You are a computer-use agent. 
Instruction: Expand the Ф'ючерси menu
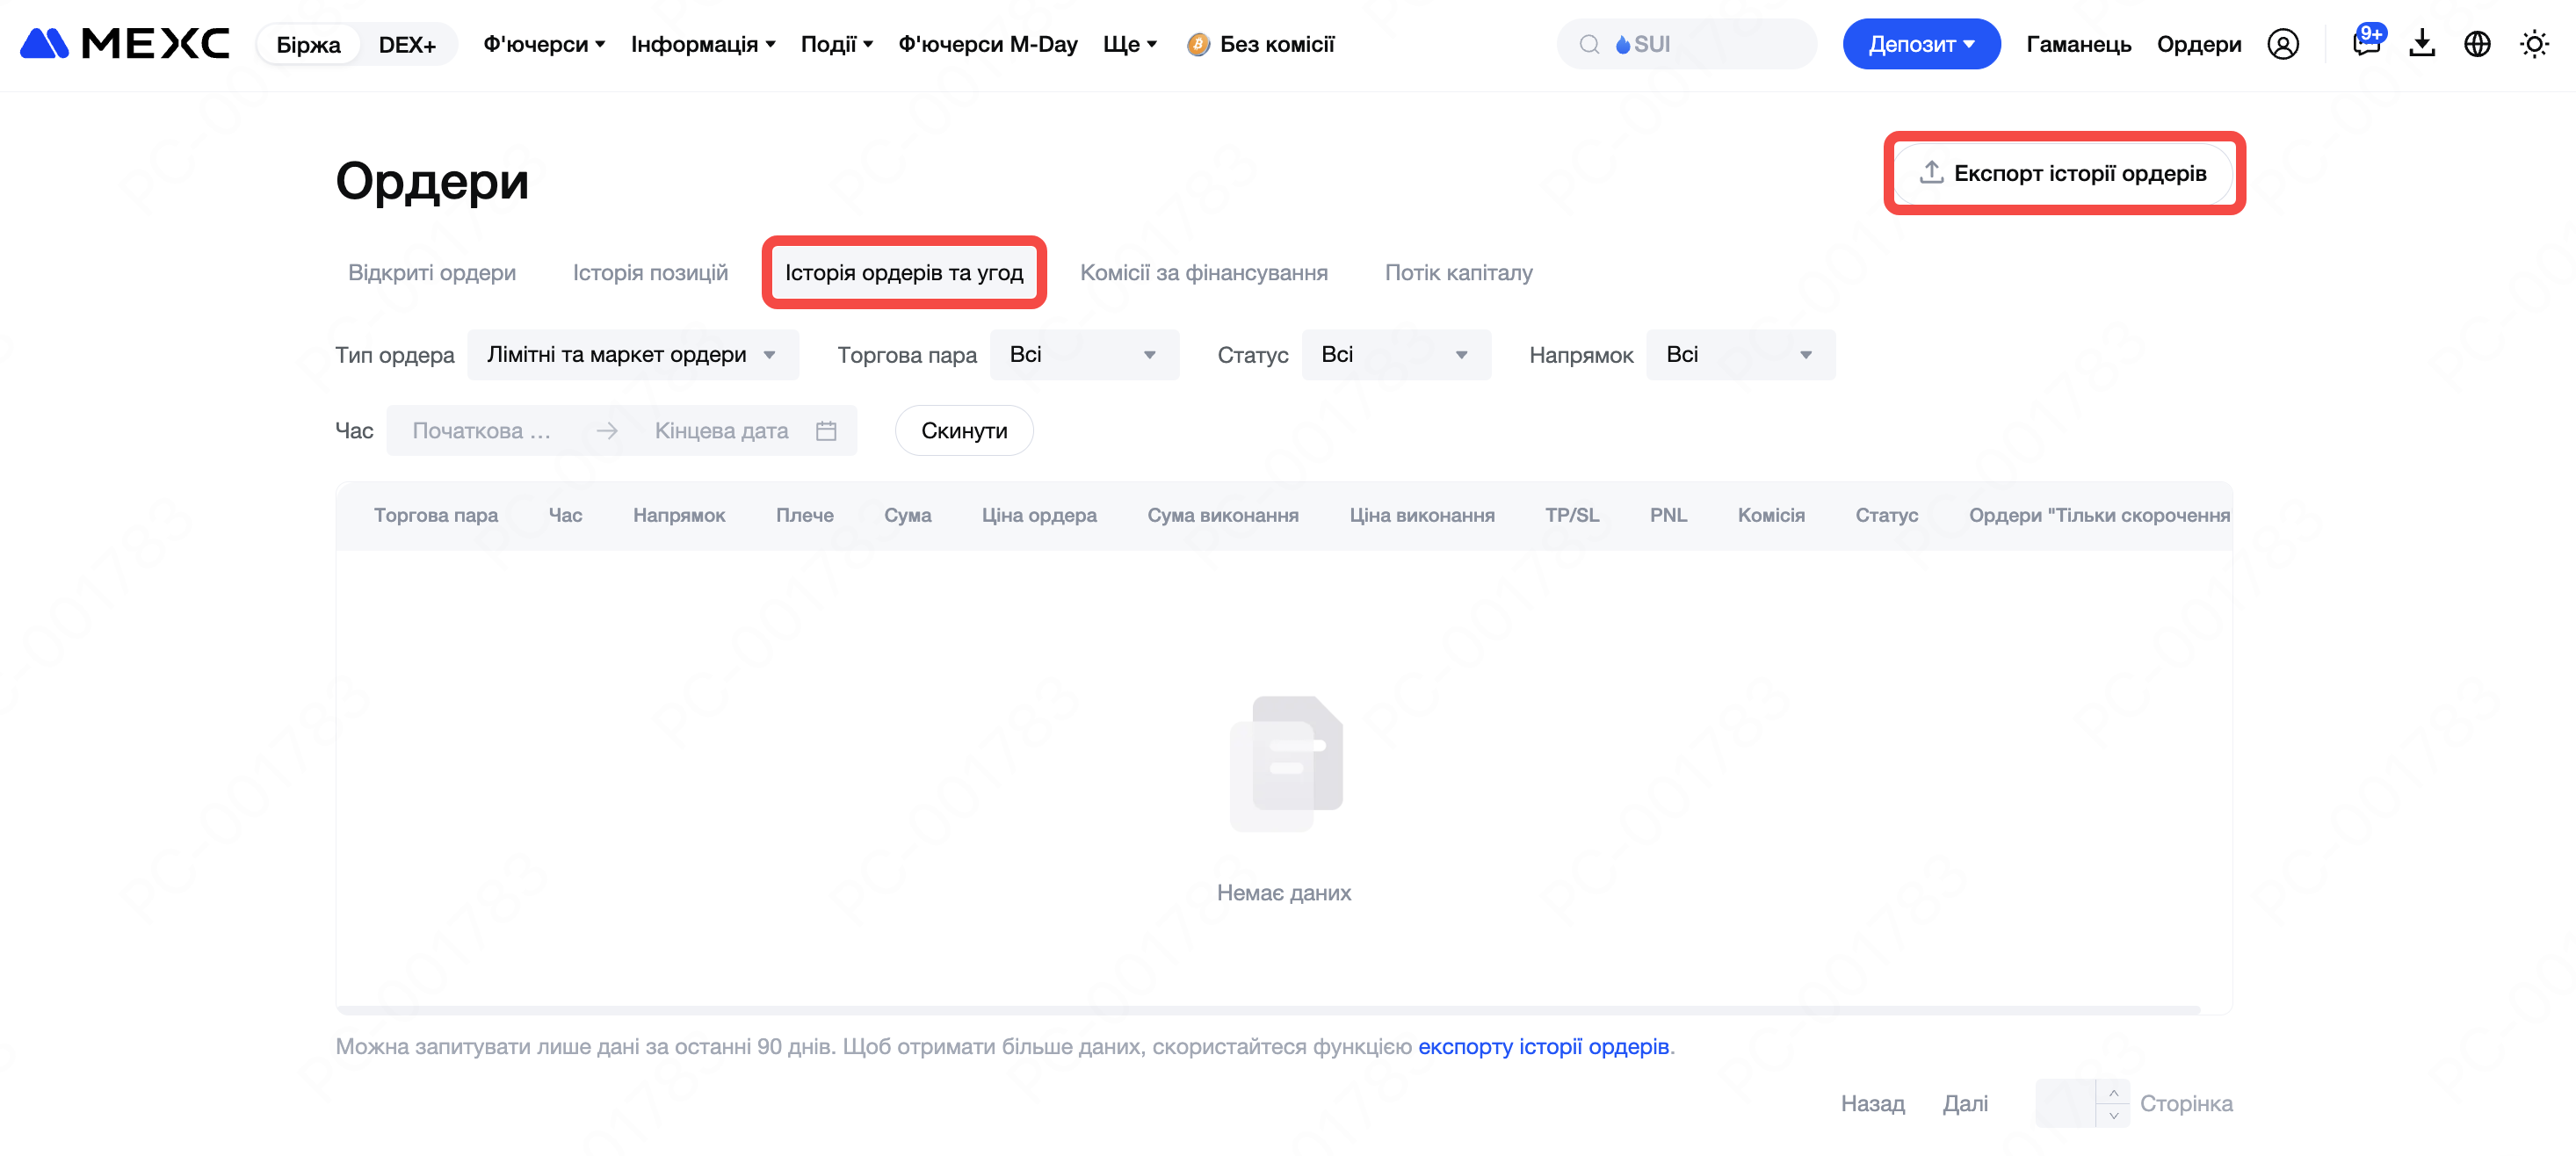(544, 44)
